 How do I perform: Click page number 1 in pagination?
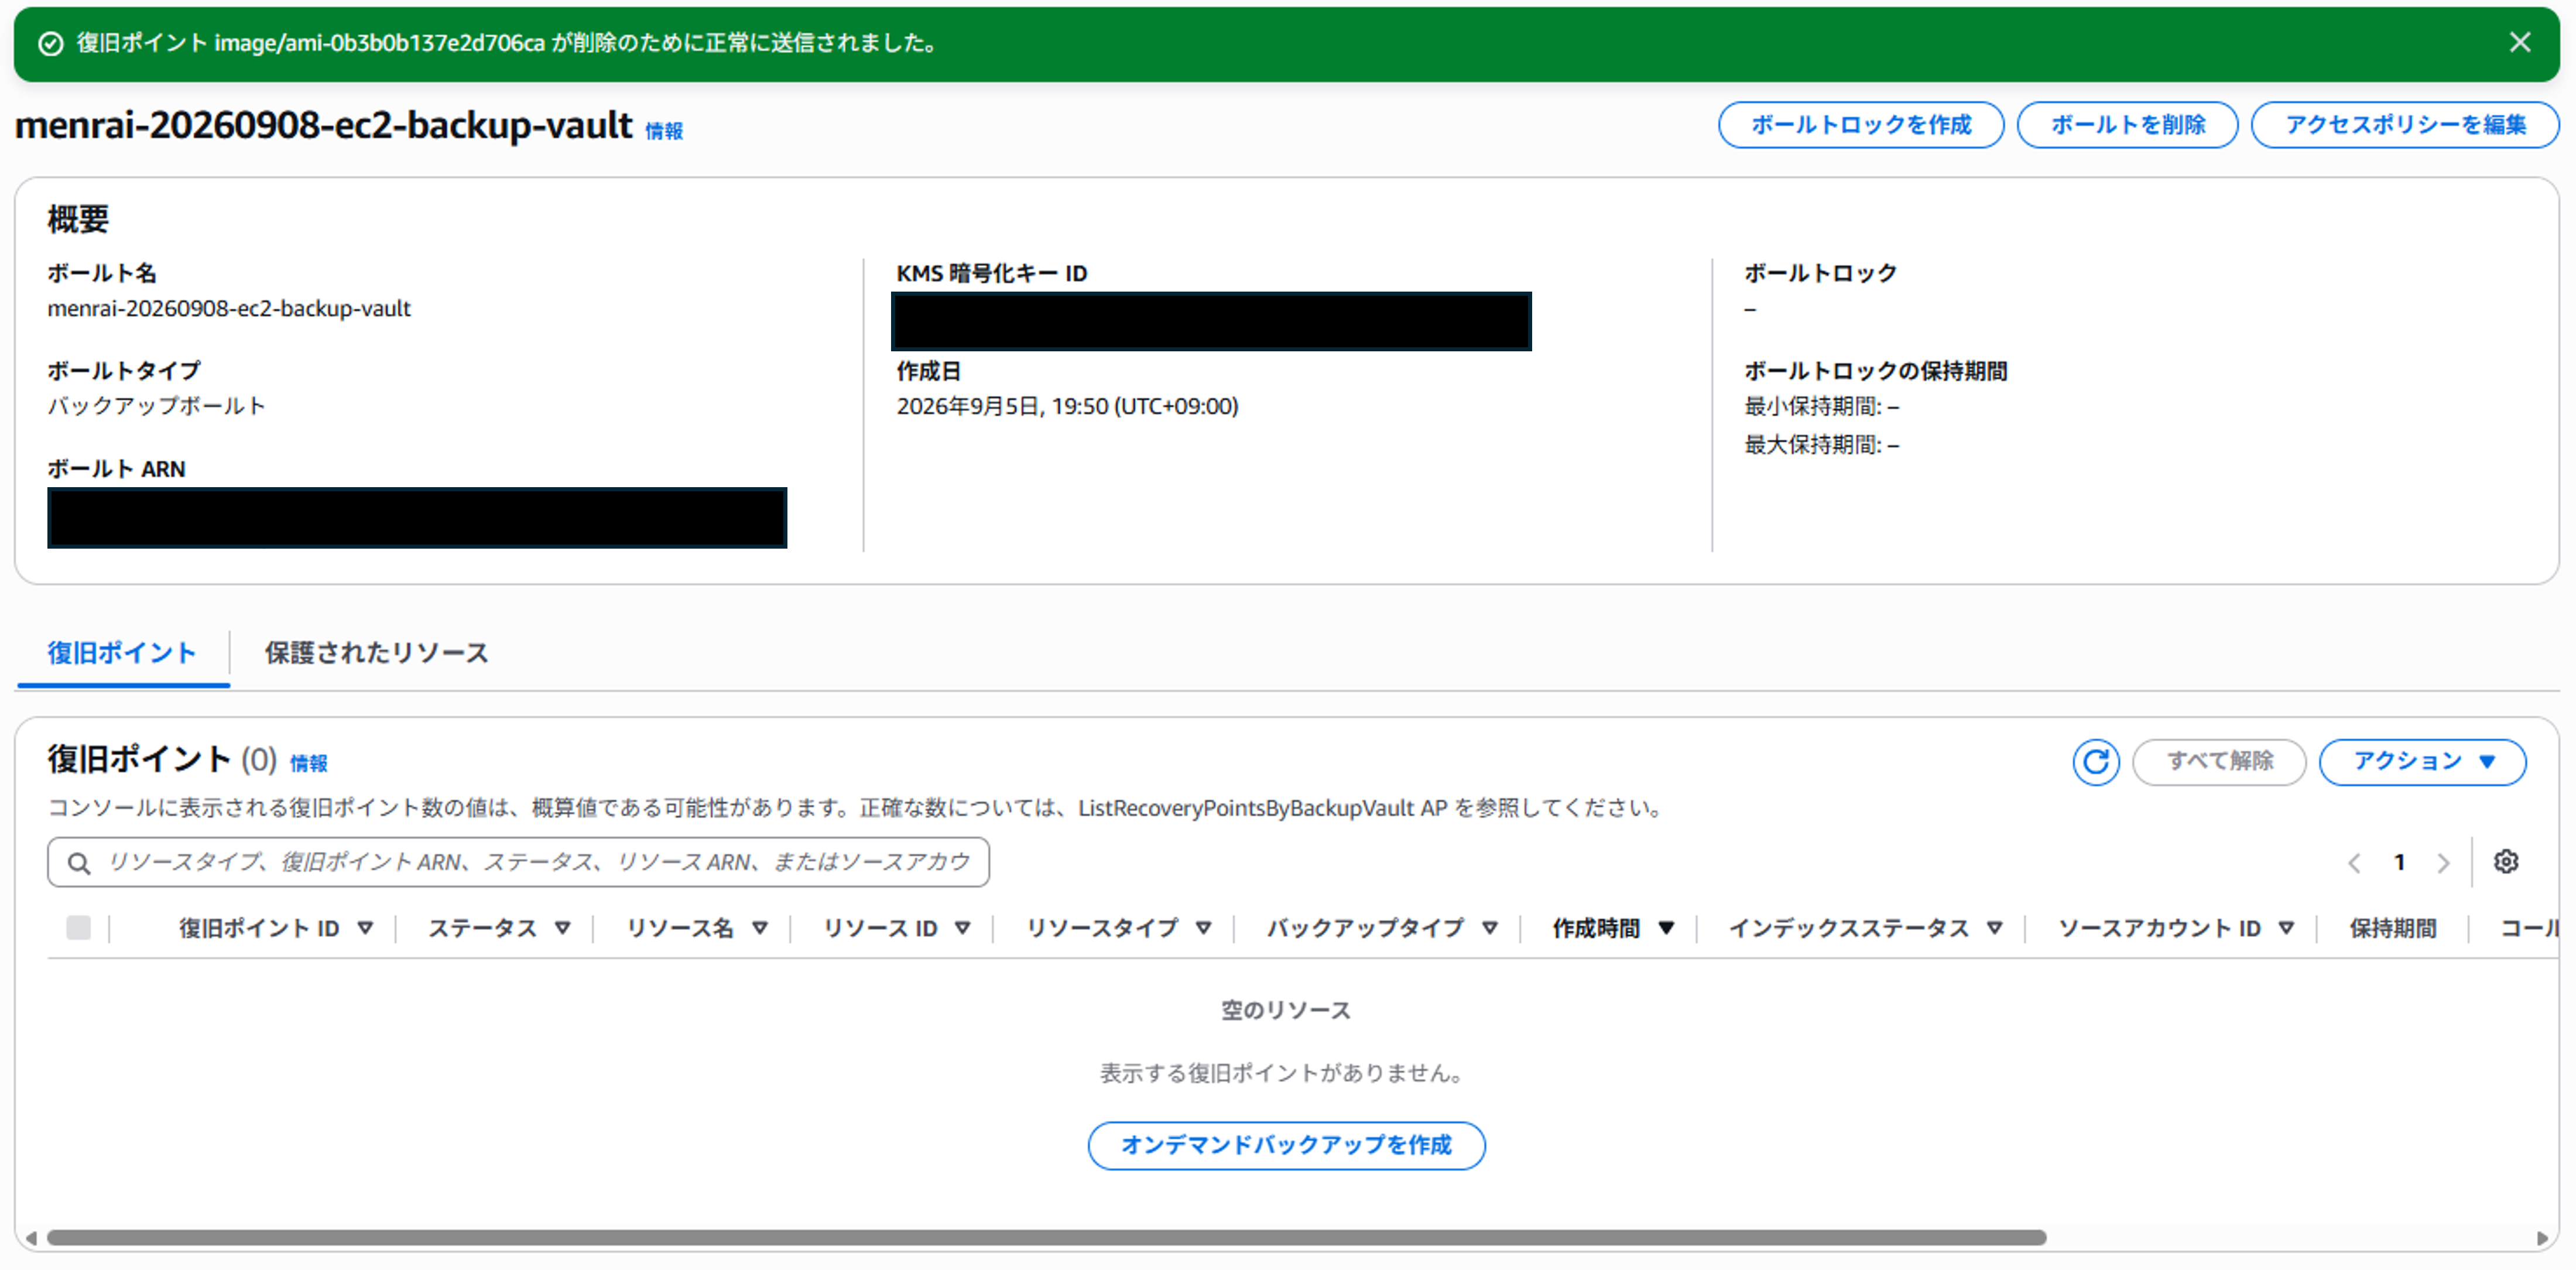[2399, 862]
